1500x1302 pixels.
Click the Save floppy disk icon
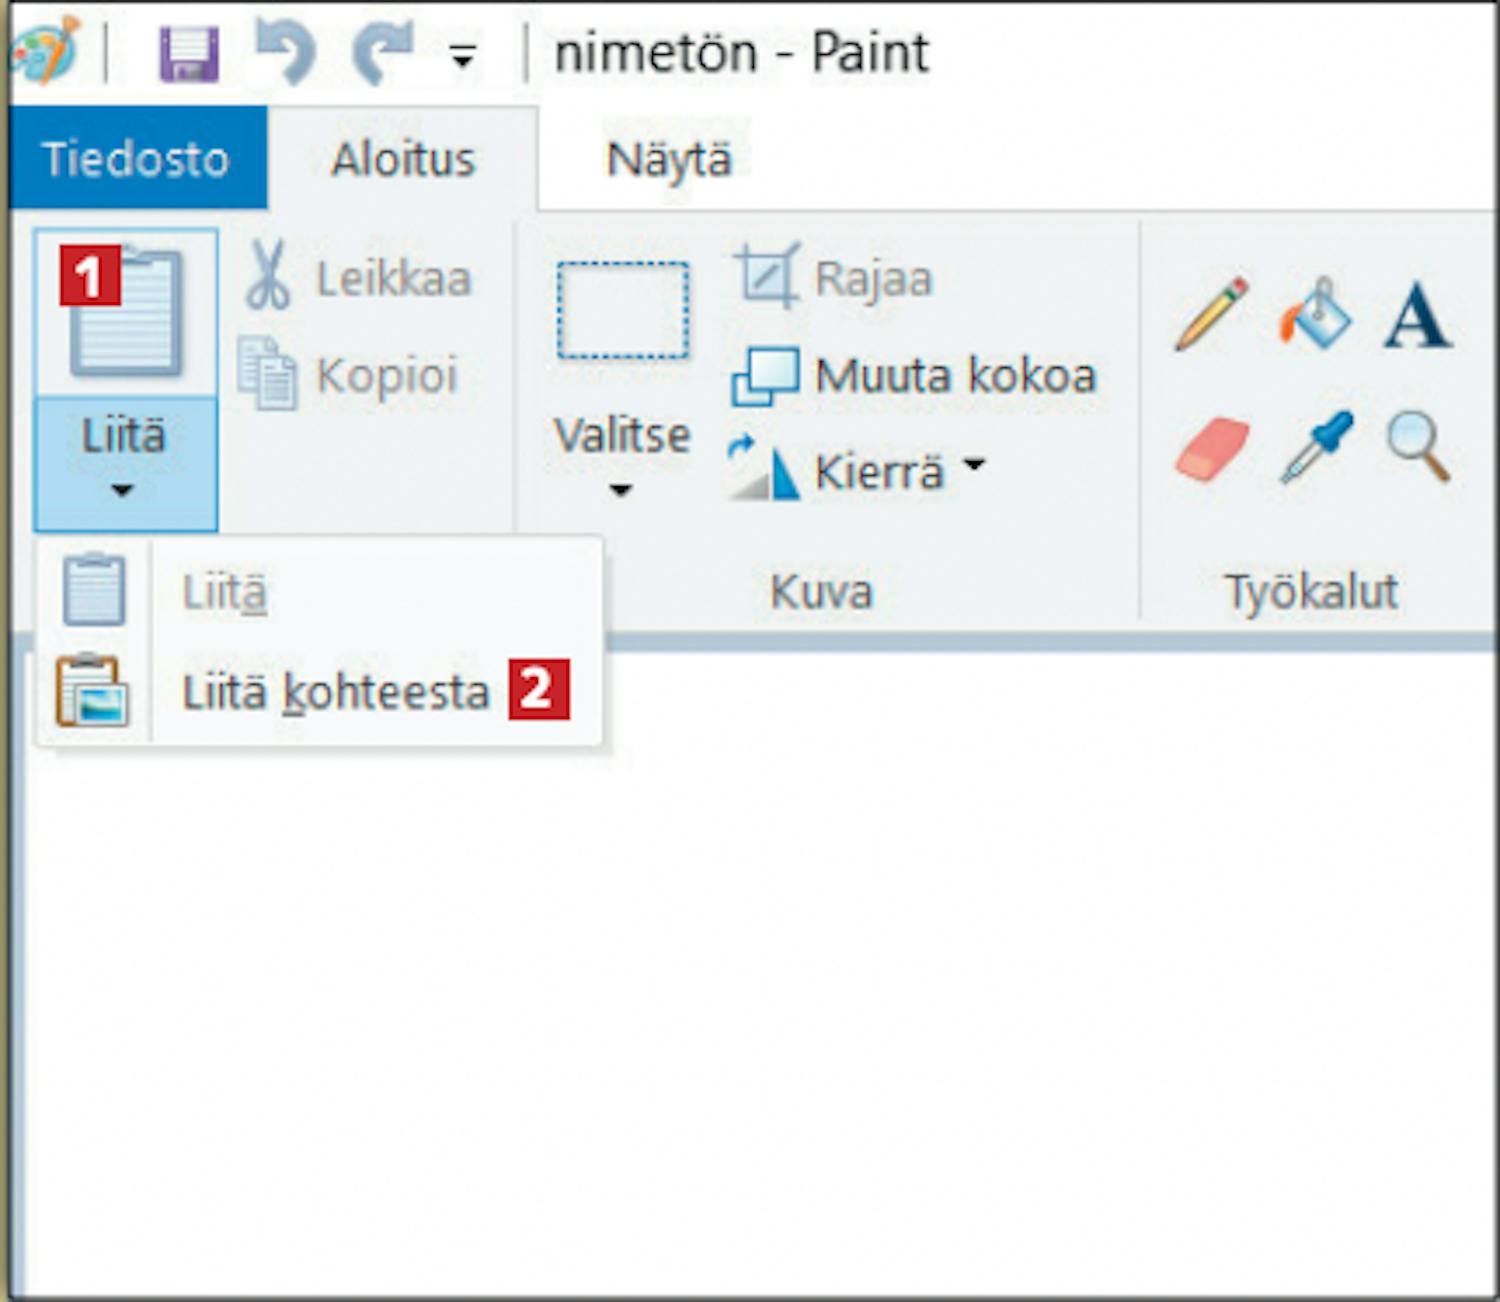[188, 54]
